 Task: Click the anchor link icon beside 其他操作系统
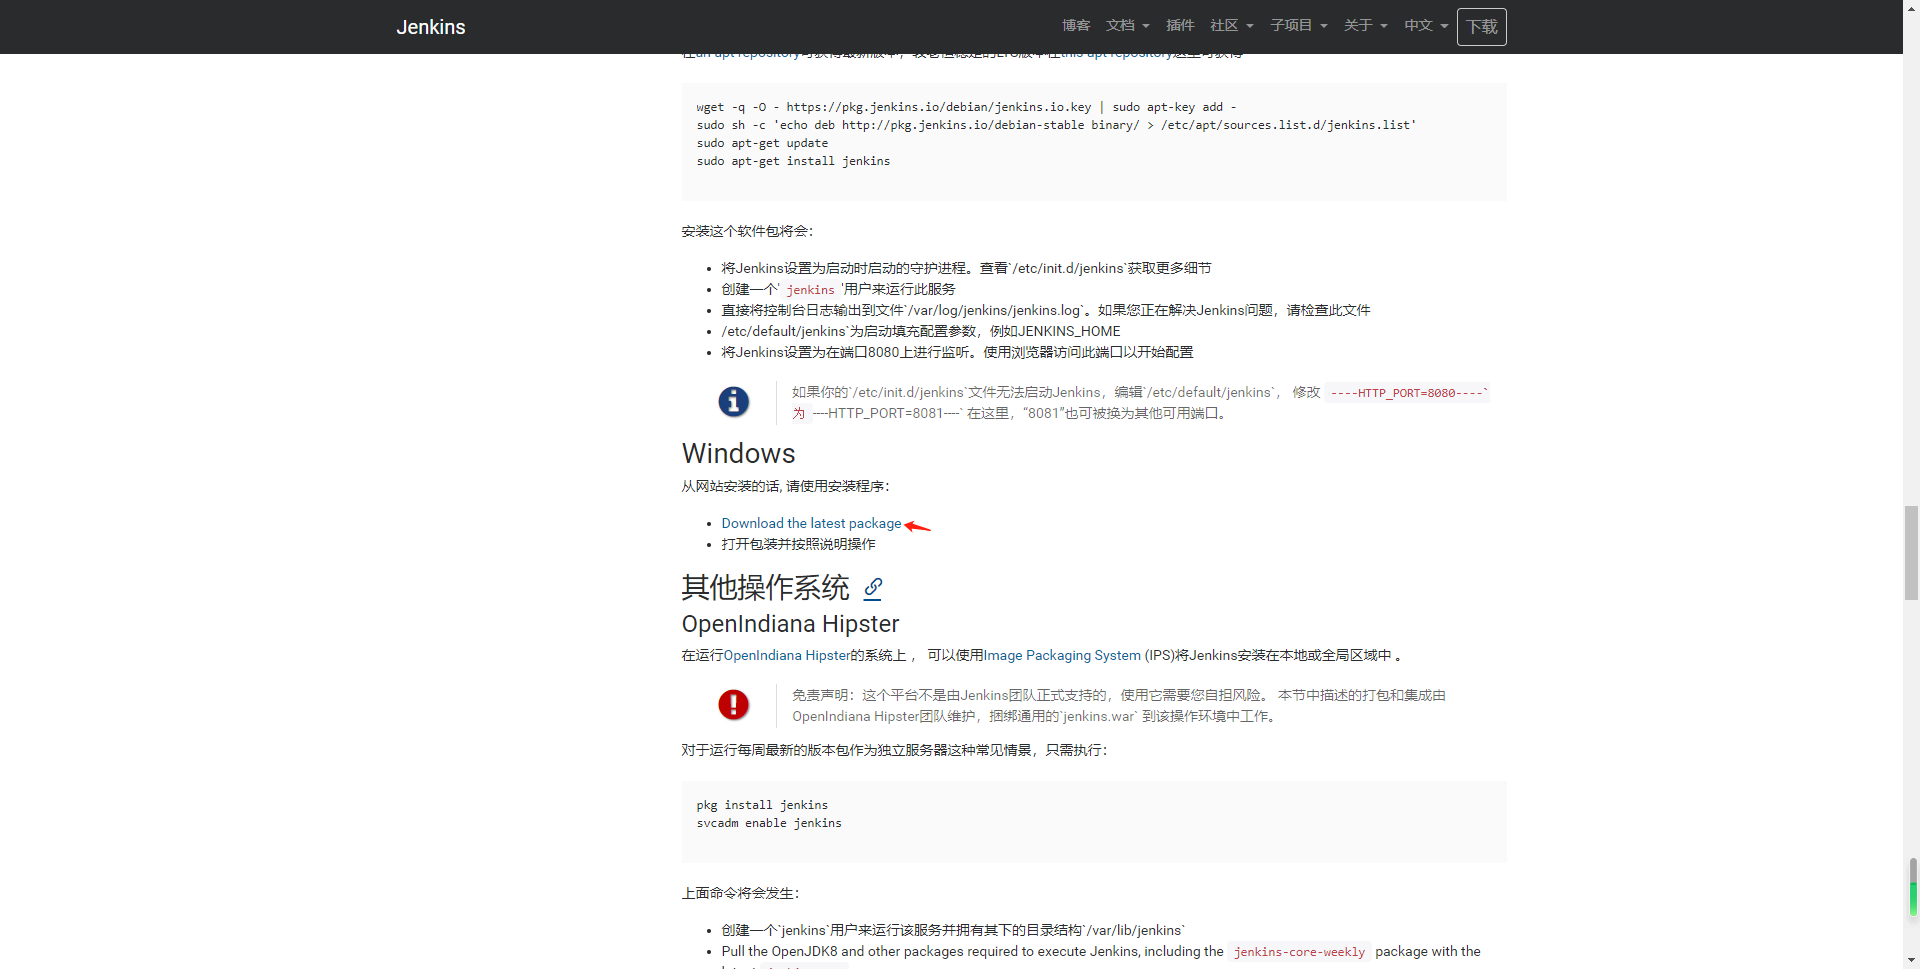[x=873, y=588]
